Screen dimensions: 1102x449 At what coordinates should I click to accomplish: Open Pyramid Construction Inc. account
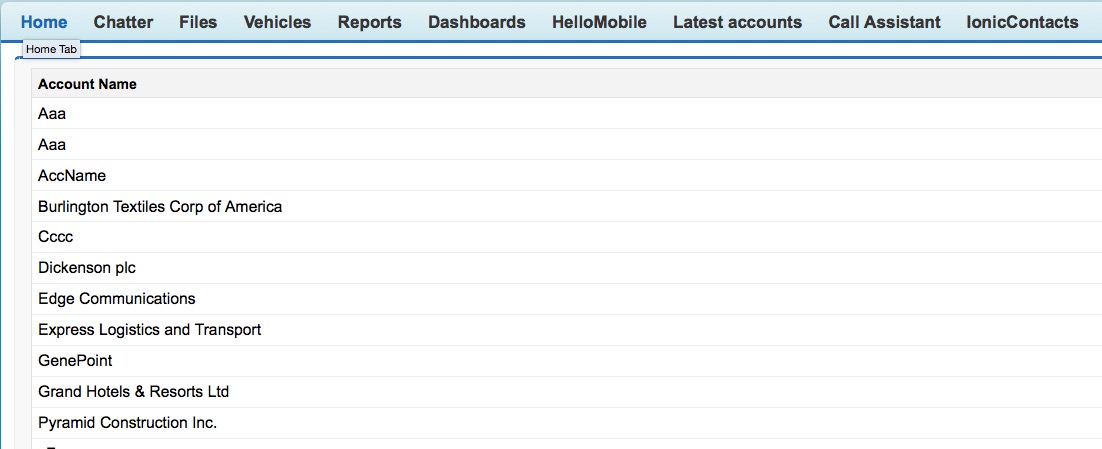[x=127, y=423]
